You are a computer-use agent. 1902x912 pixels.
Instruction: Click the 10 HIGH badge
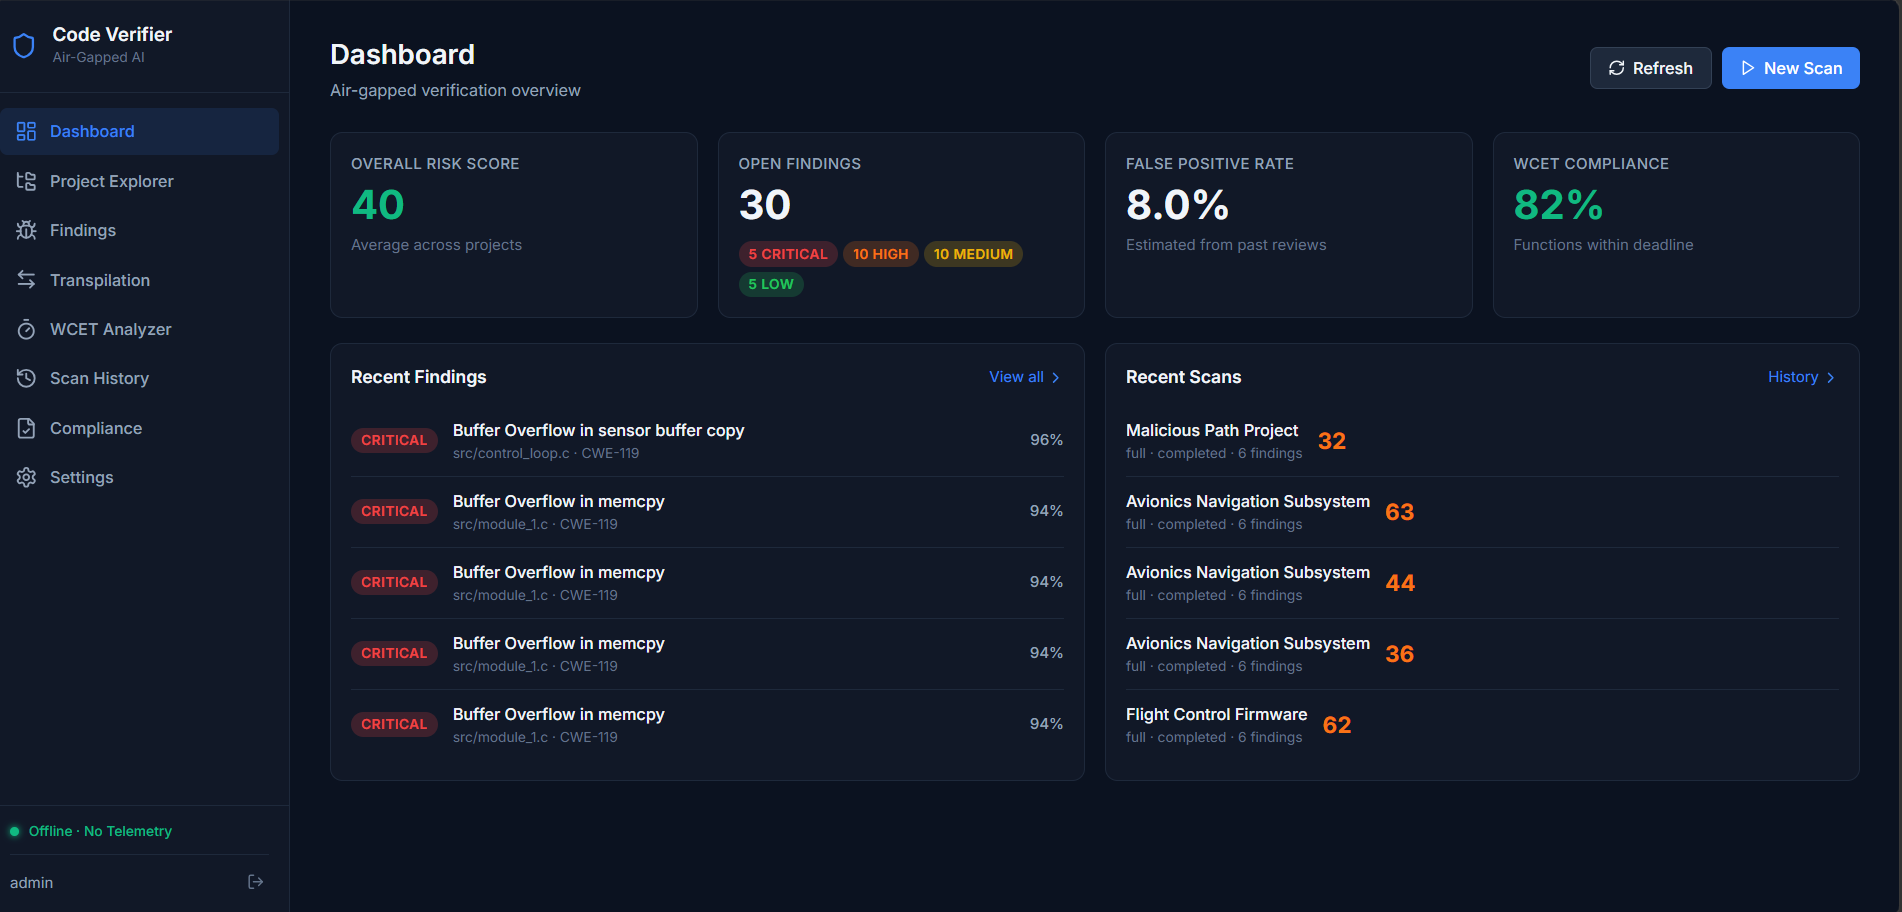[880, 254]
